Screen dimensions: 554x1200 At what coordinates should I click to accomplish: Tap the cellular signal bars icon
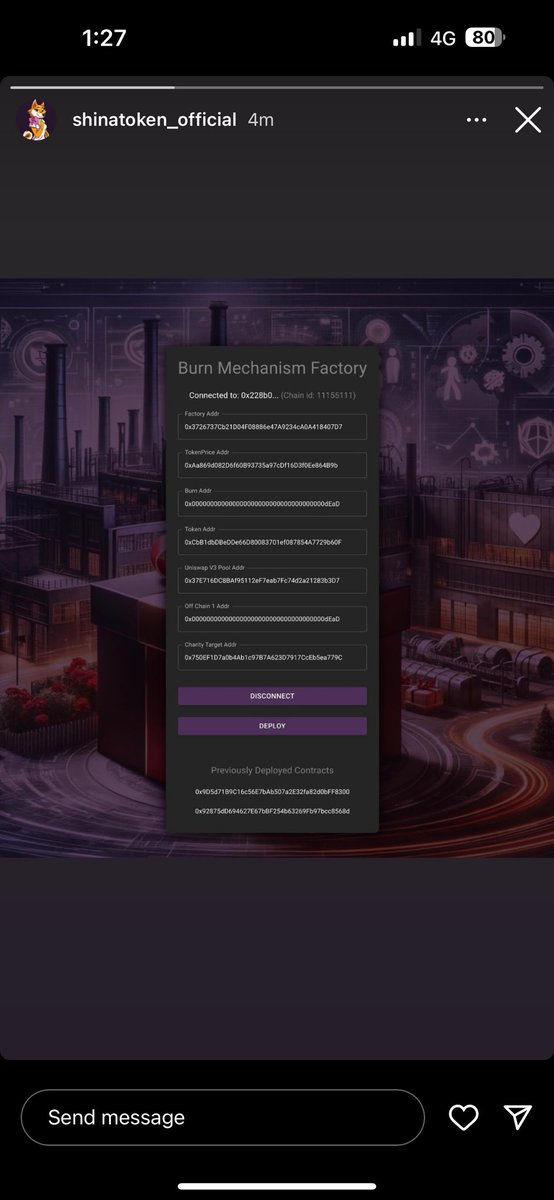click(x=406, y=38)
